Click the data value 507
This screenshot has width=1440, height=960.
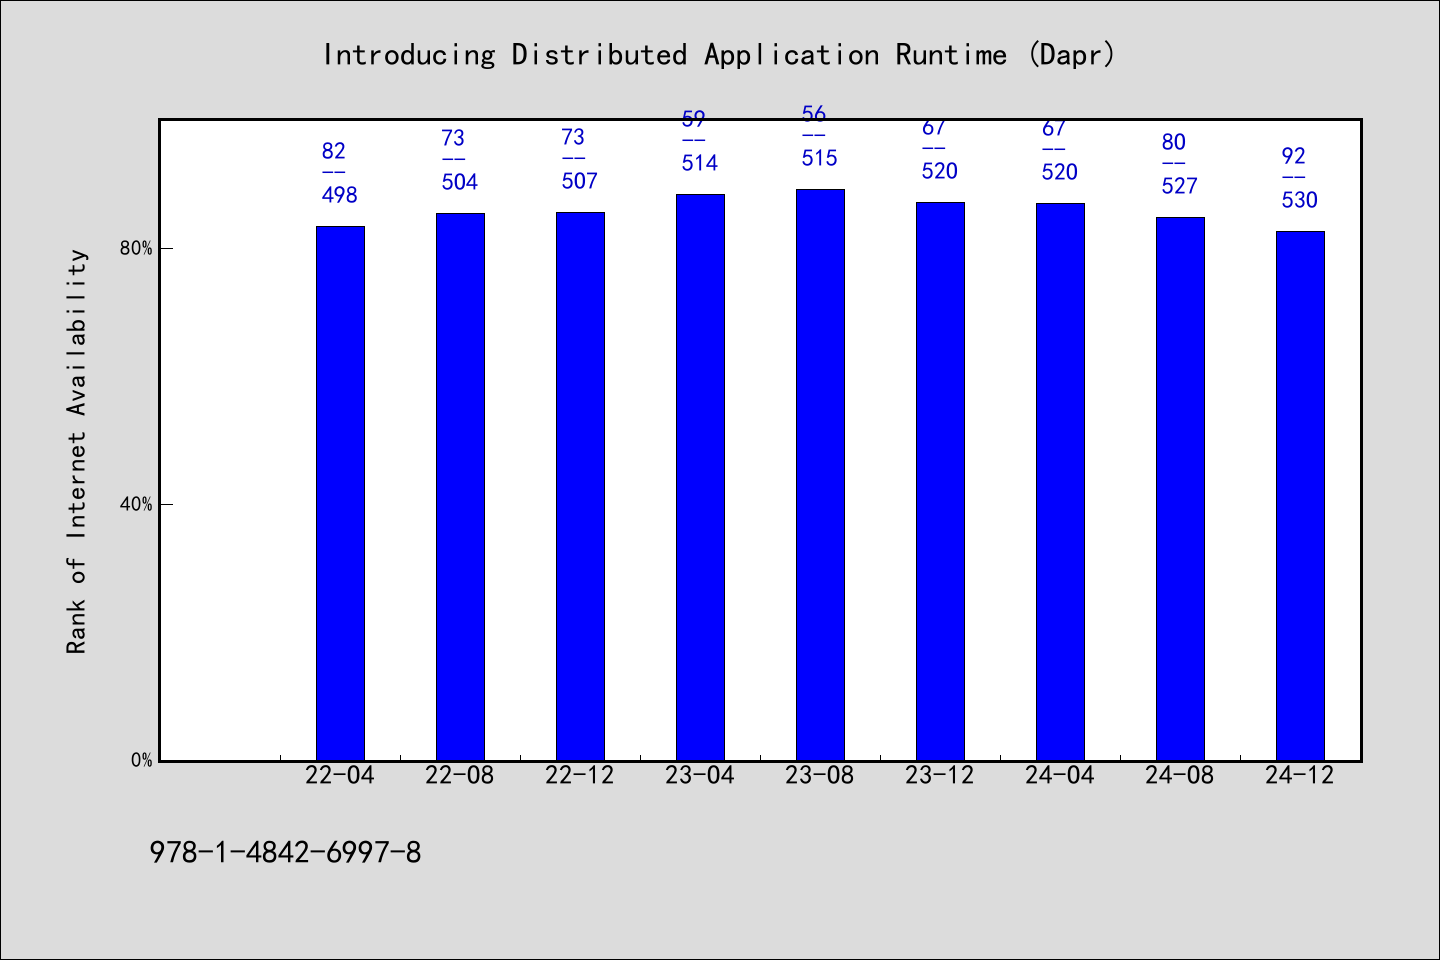(x=580, y=181)
